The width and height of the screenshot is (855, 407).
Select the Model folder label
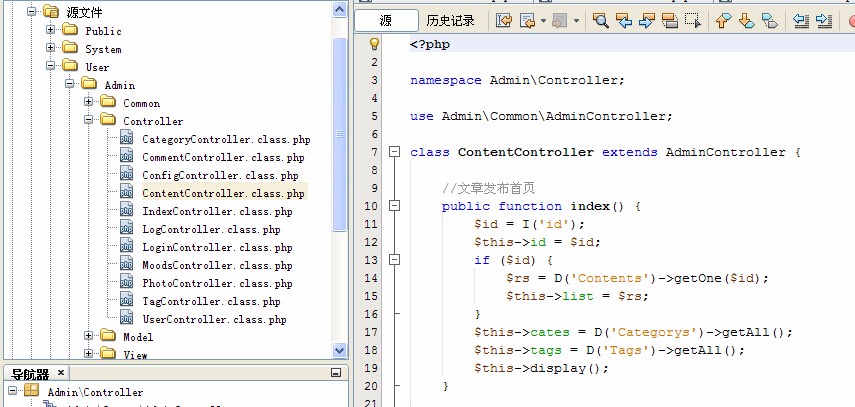[138, 337]
